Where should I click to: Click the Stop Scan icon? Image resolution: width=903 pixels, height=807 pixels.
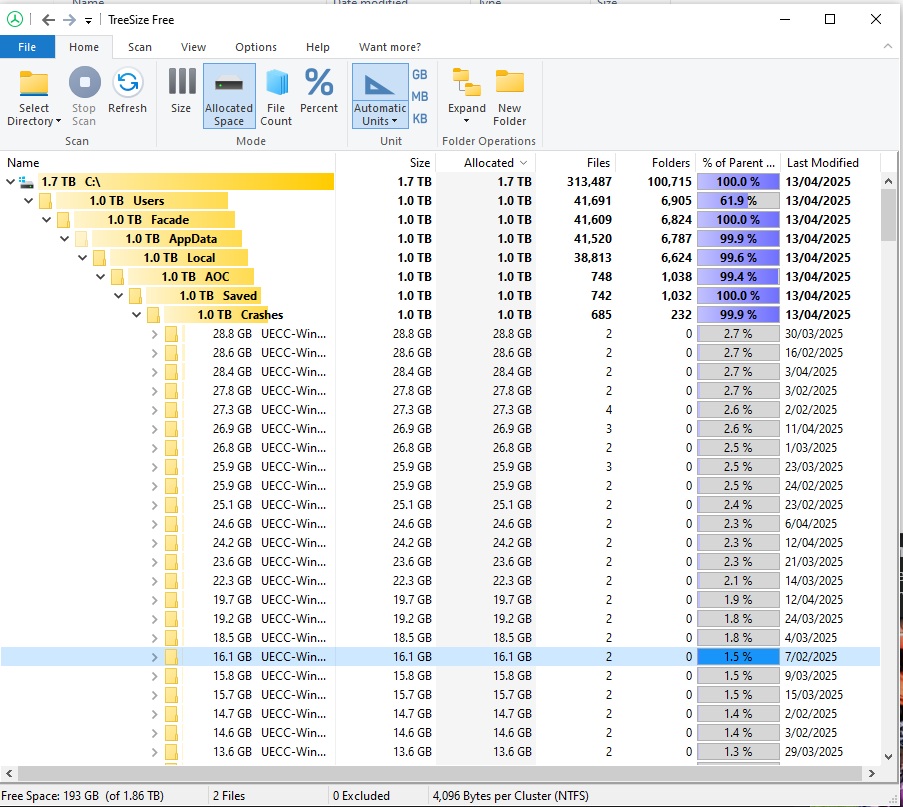(x=85, y=82)
